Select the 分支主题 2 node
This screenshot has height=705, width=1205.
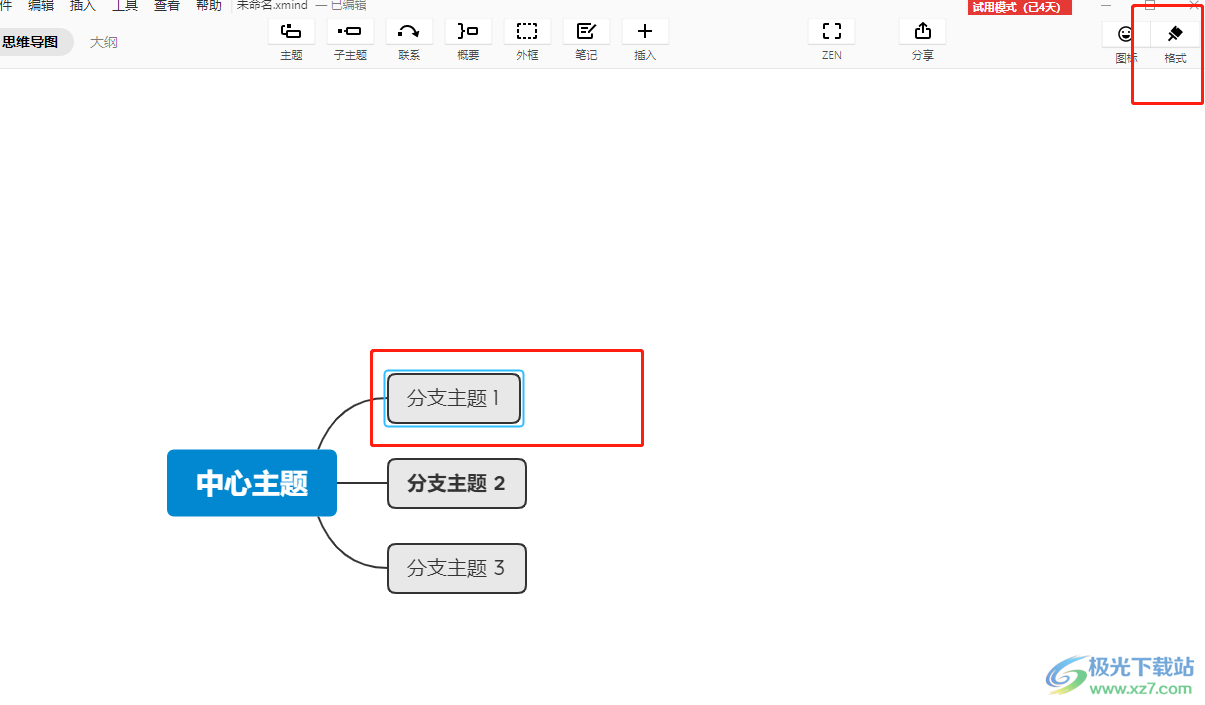coord(457,483)
